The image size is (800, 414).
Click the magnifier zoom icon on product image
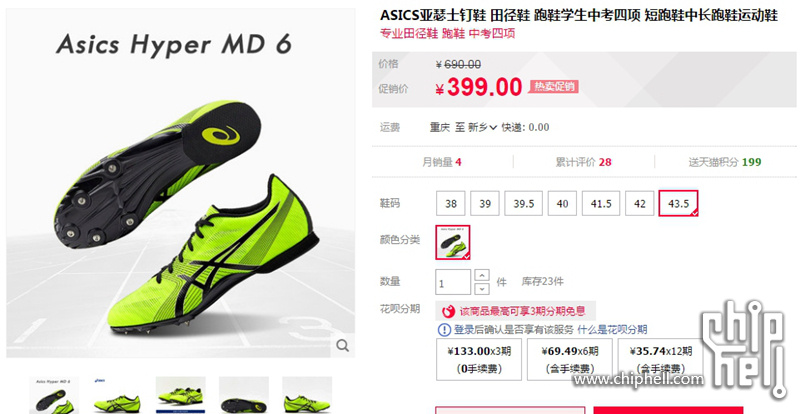point(343,346)
